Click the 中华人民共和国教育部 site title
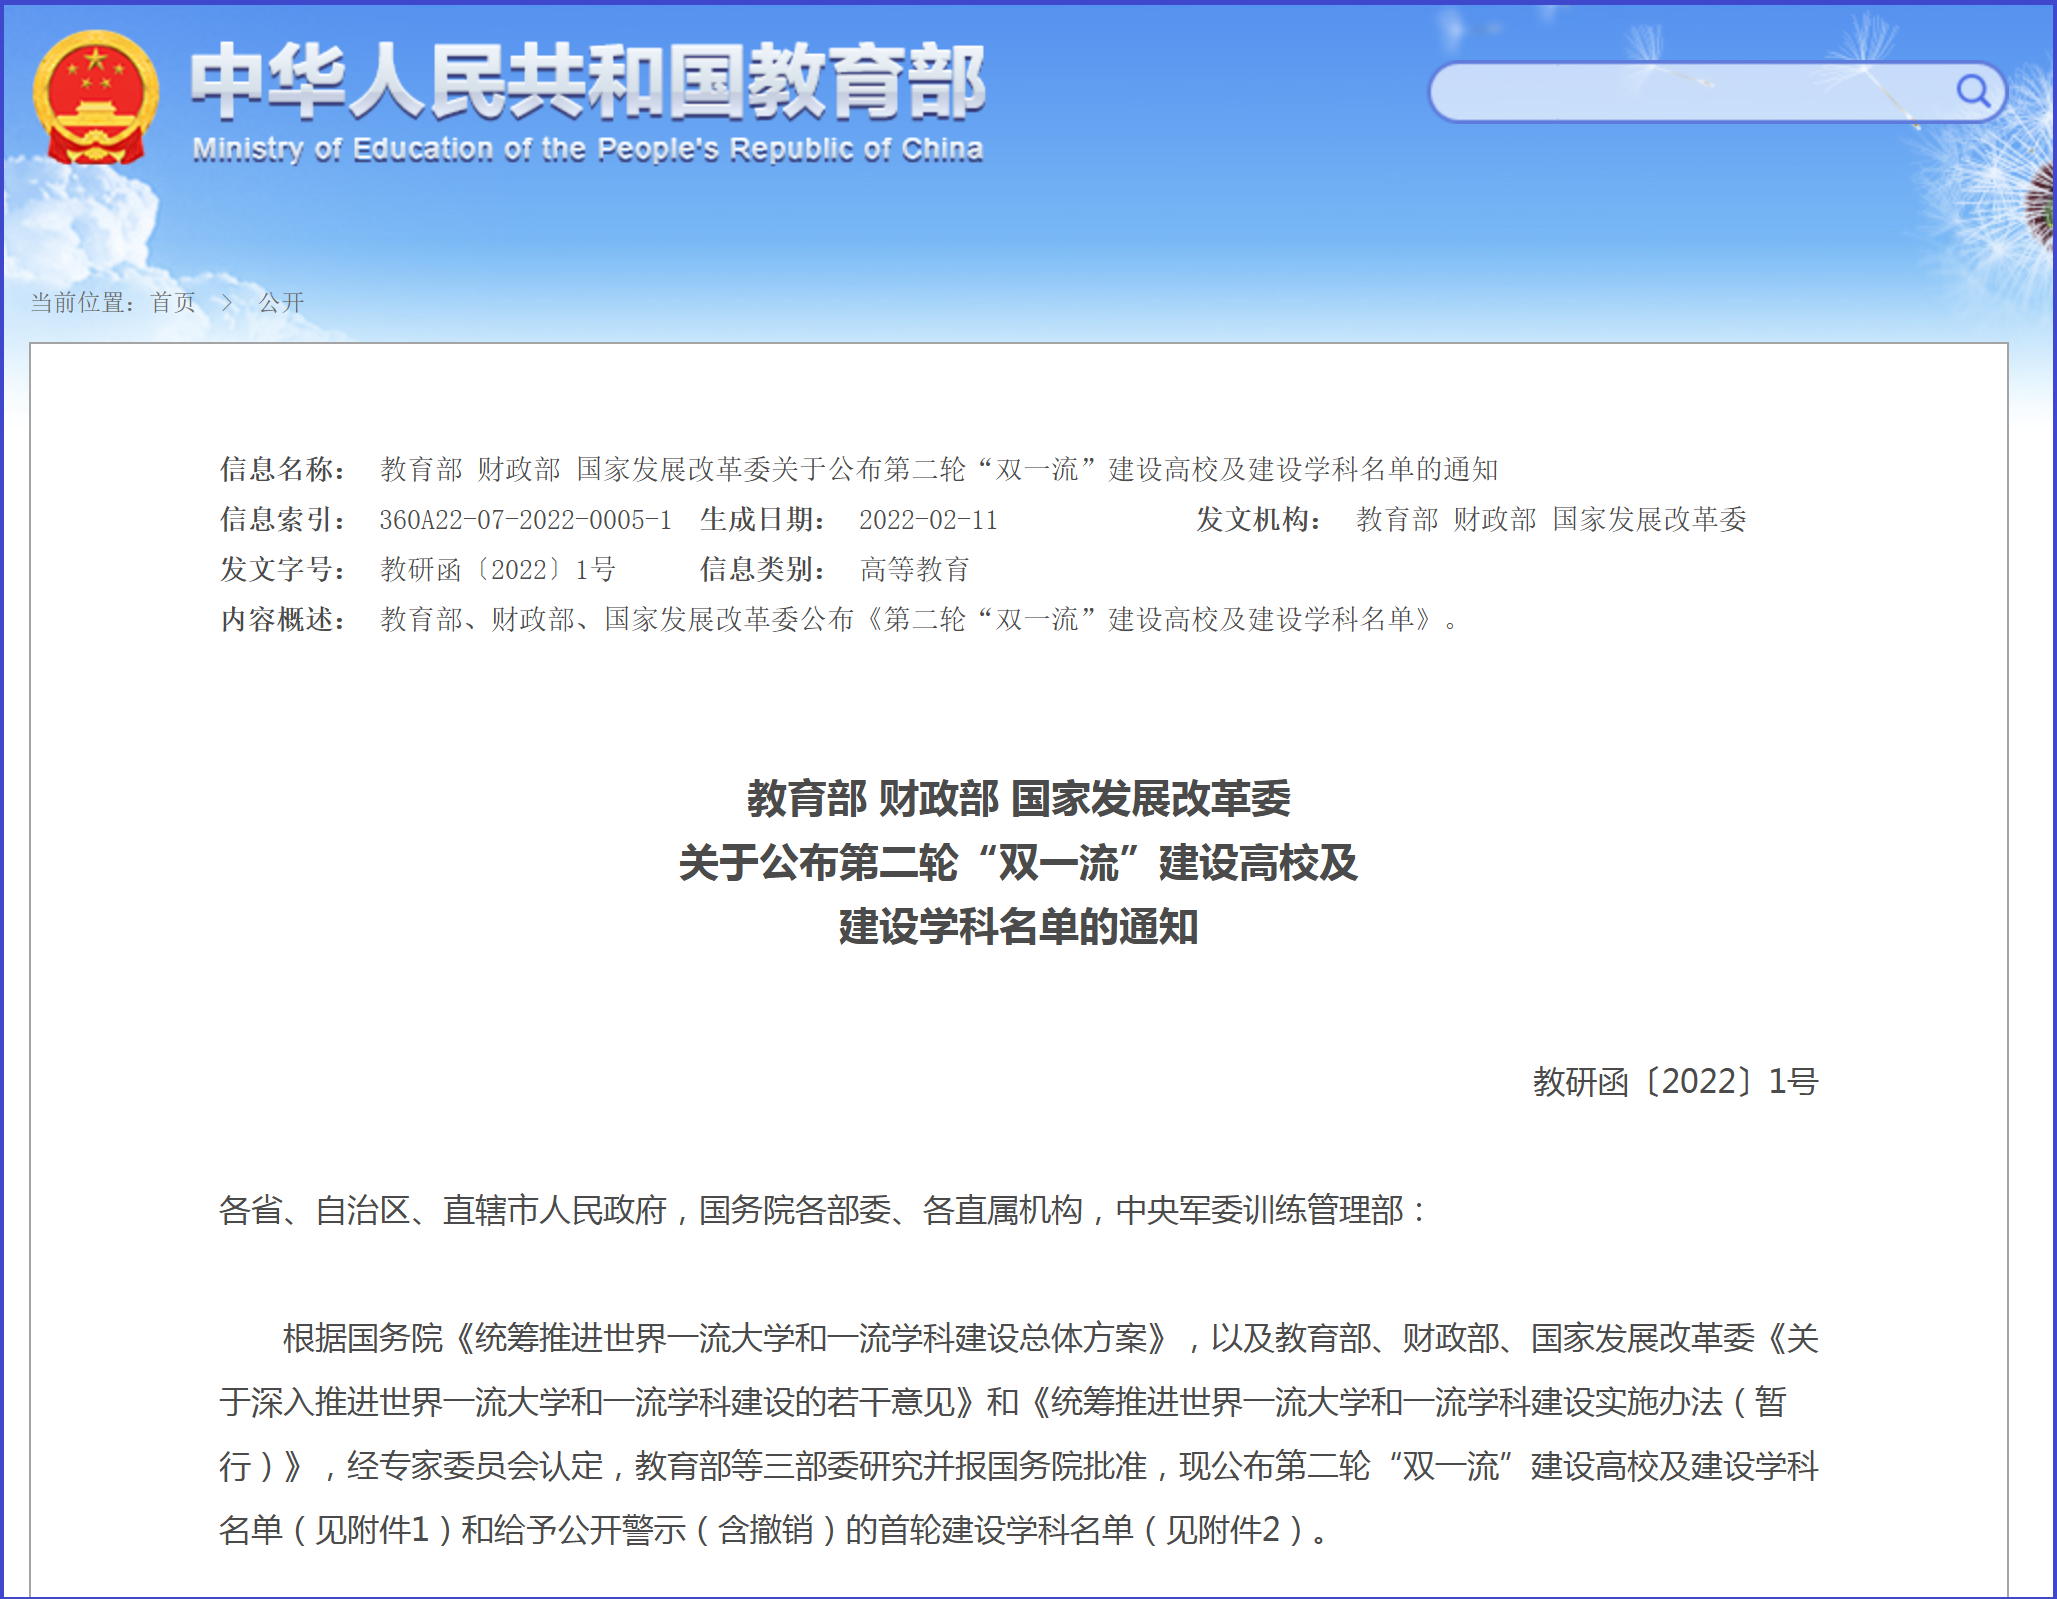The width and height of the screenshot is (2057, 1599). [x=587, y=81]
